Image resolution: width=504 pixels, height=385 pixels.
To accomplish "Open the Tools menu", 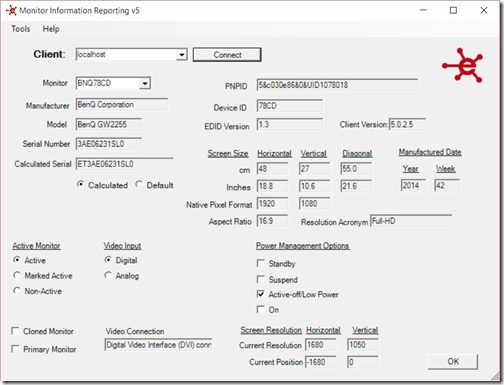I will (x=21, y=29).
